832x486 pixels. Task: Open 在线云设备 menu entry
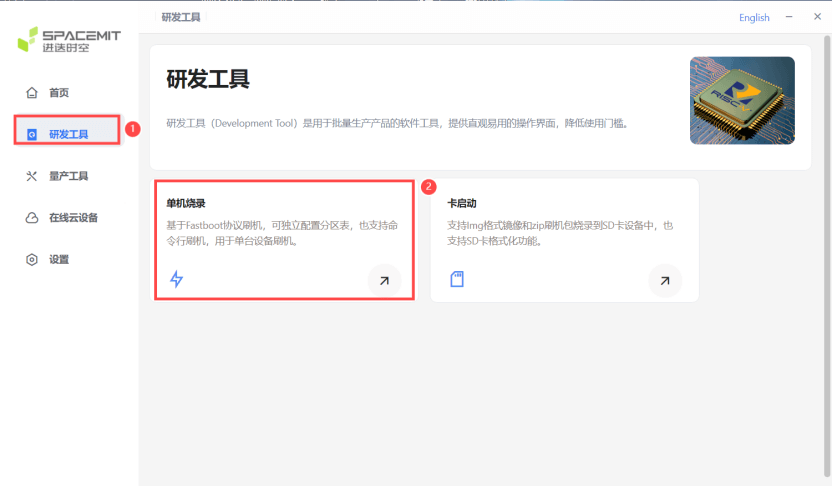(73, 218)
